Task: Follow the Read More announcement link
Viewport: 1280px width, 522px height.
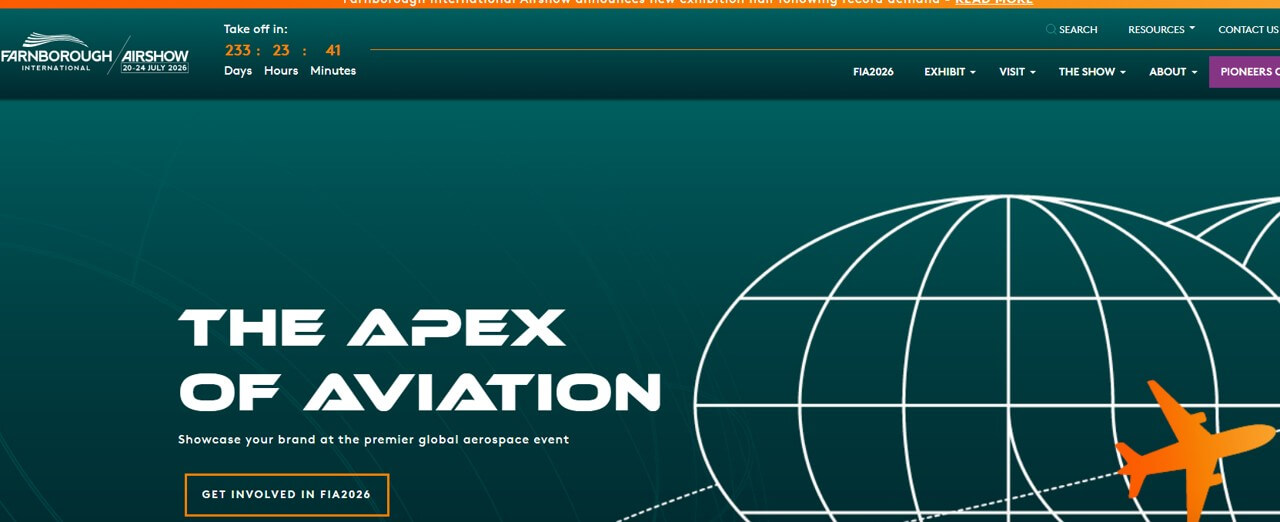Action: coord(993,3)
